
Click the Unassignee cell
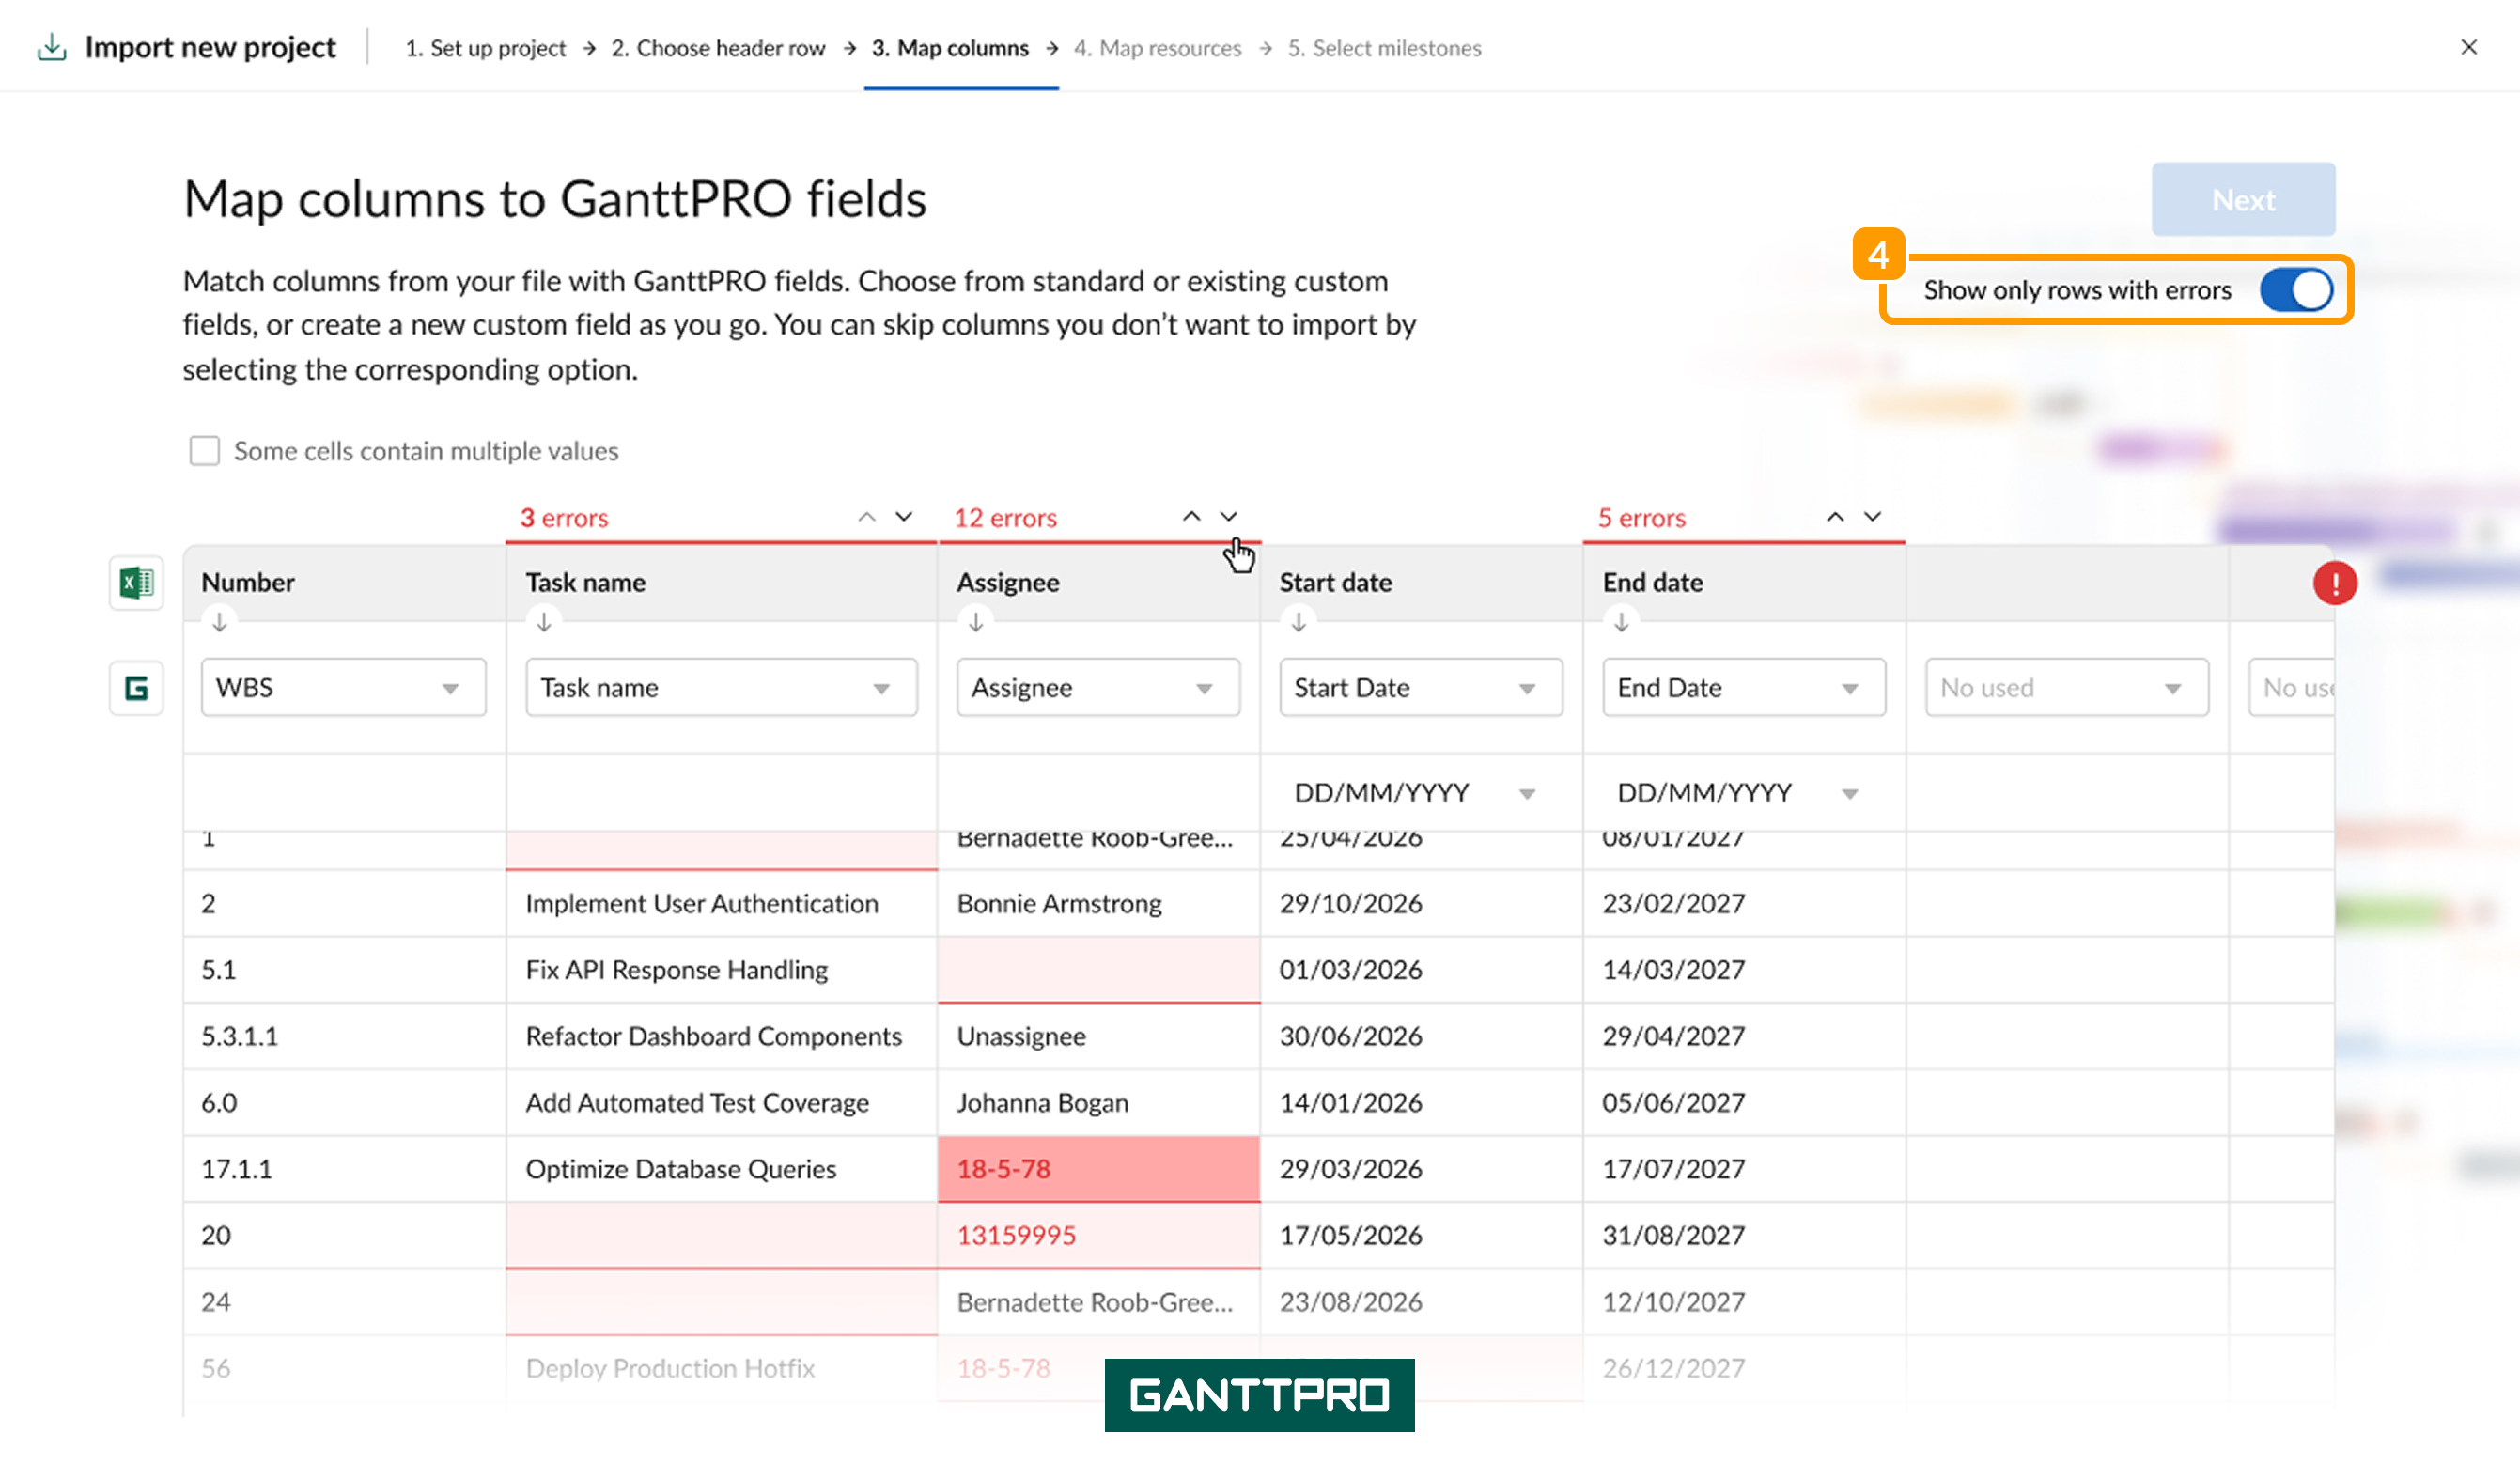pos(1098,1036)
